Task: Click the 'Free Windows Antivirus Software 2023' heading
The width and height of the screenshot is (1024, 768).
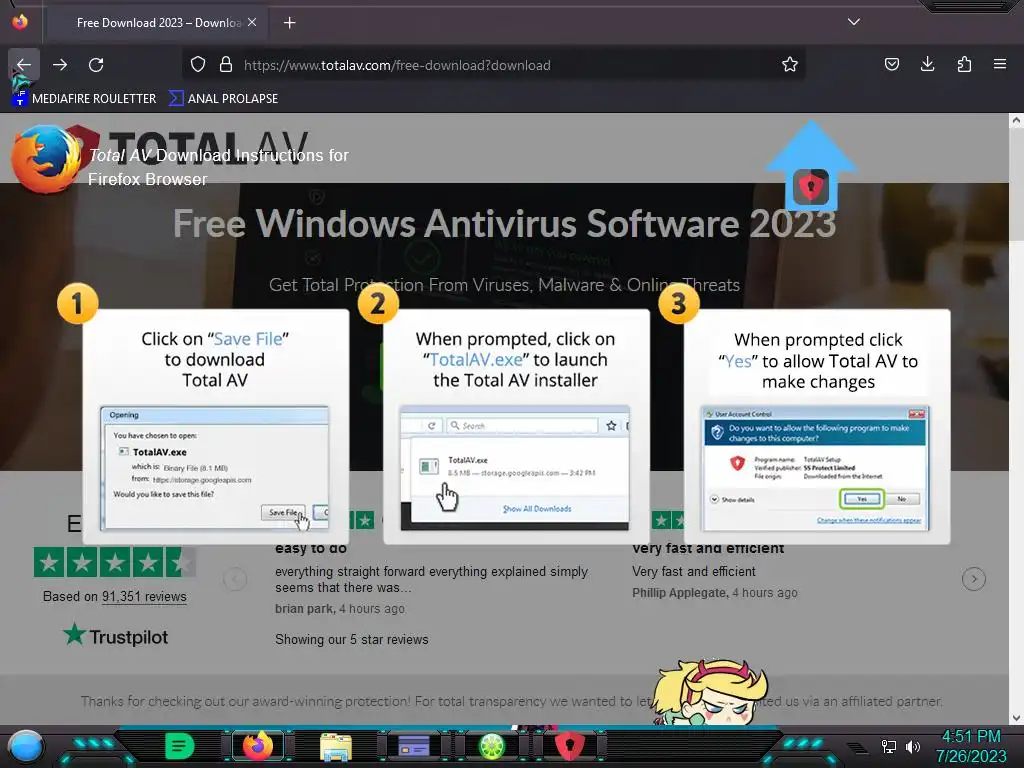Action: [x=504, y=224]
